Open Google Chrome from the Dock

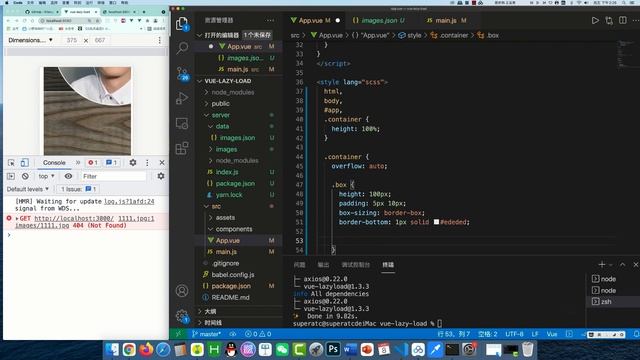pos(129,349)
